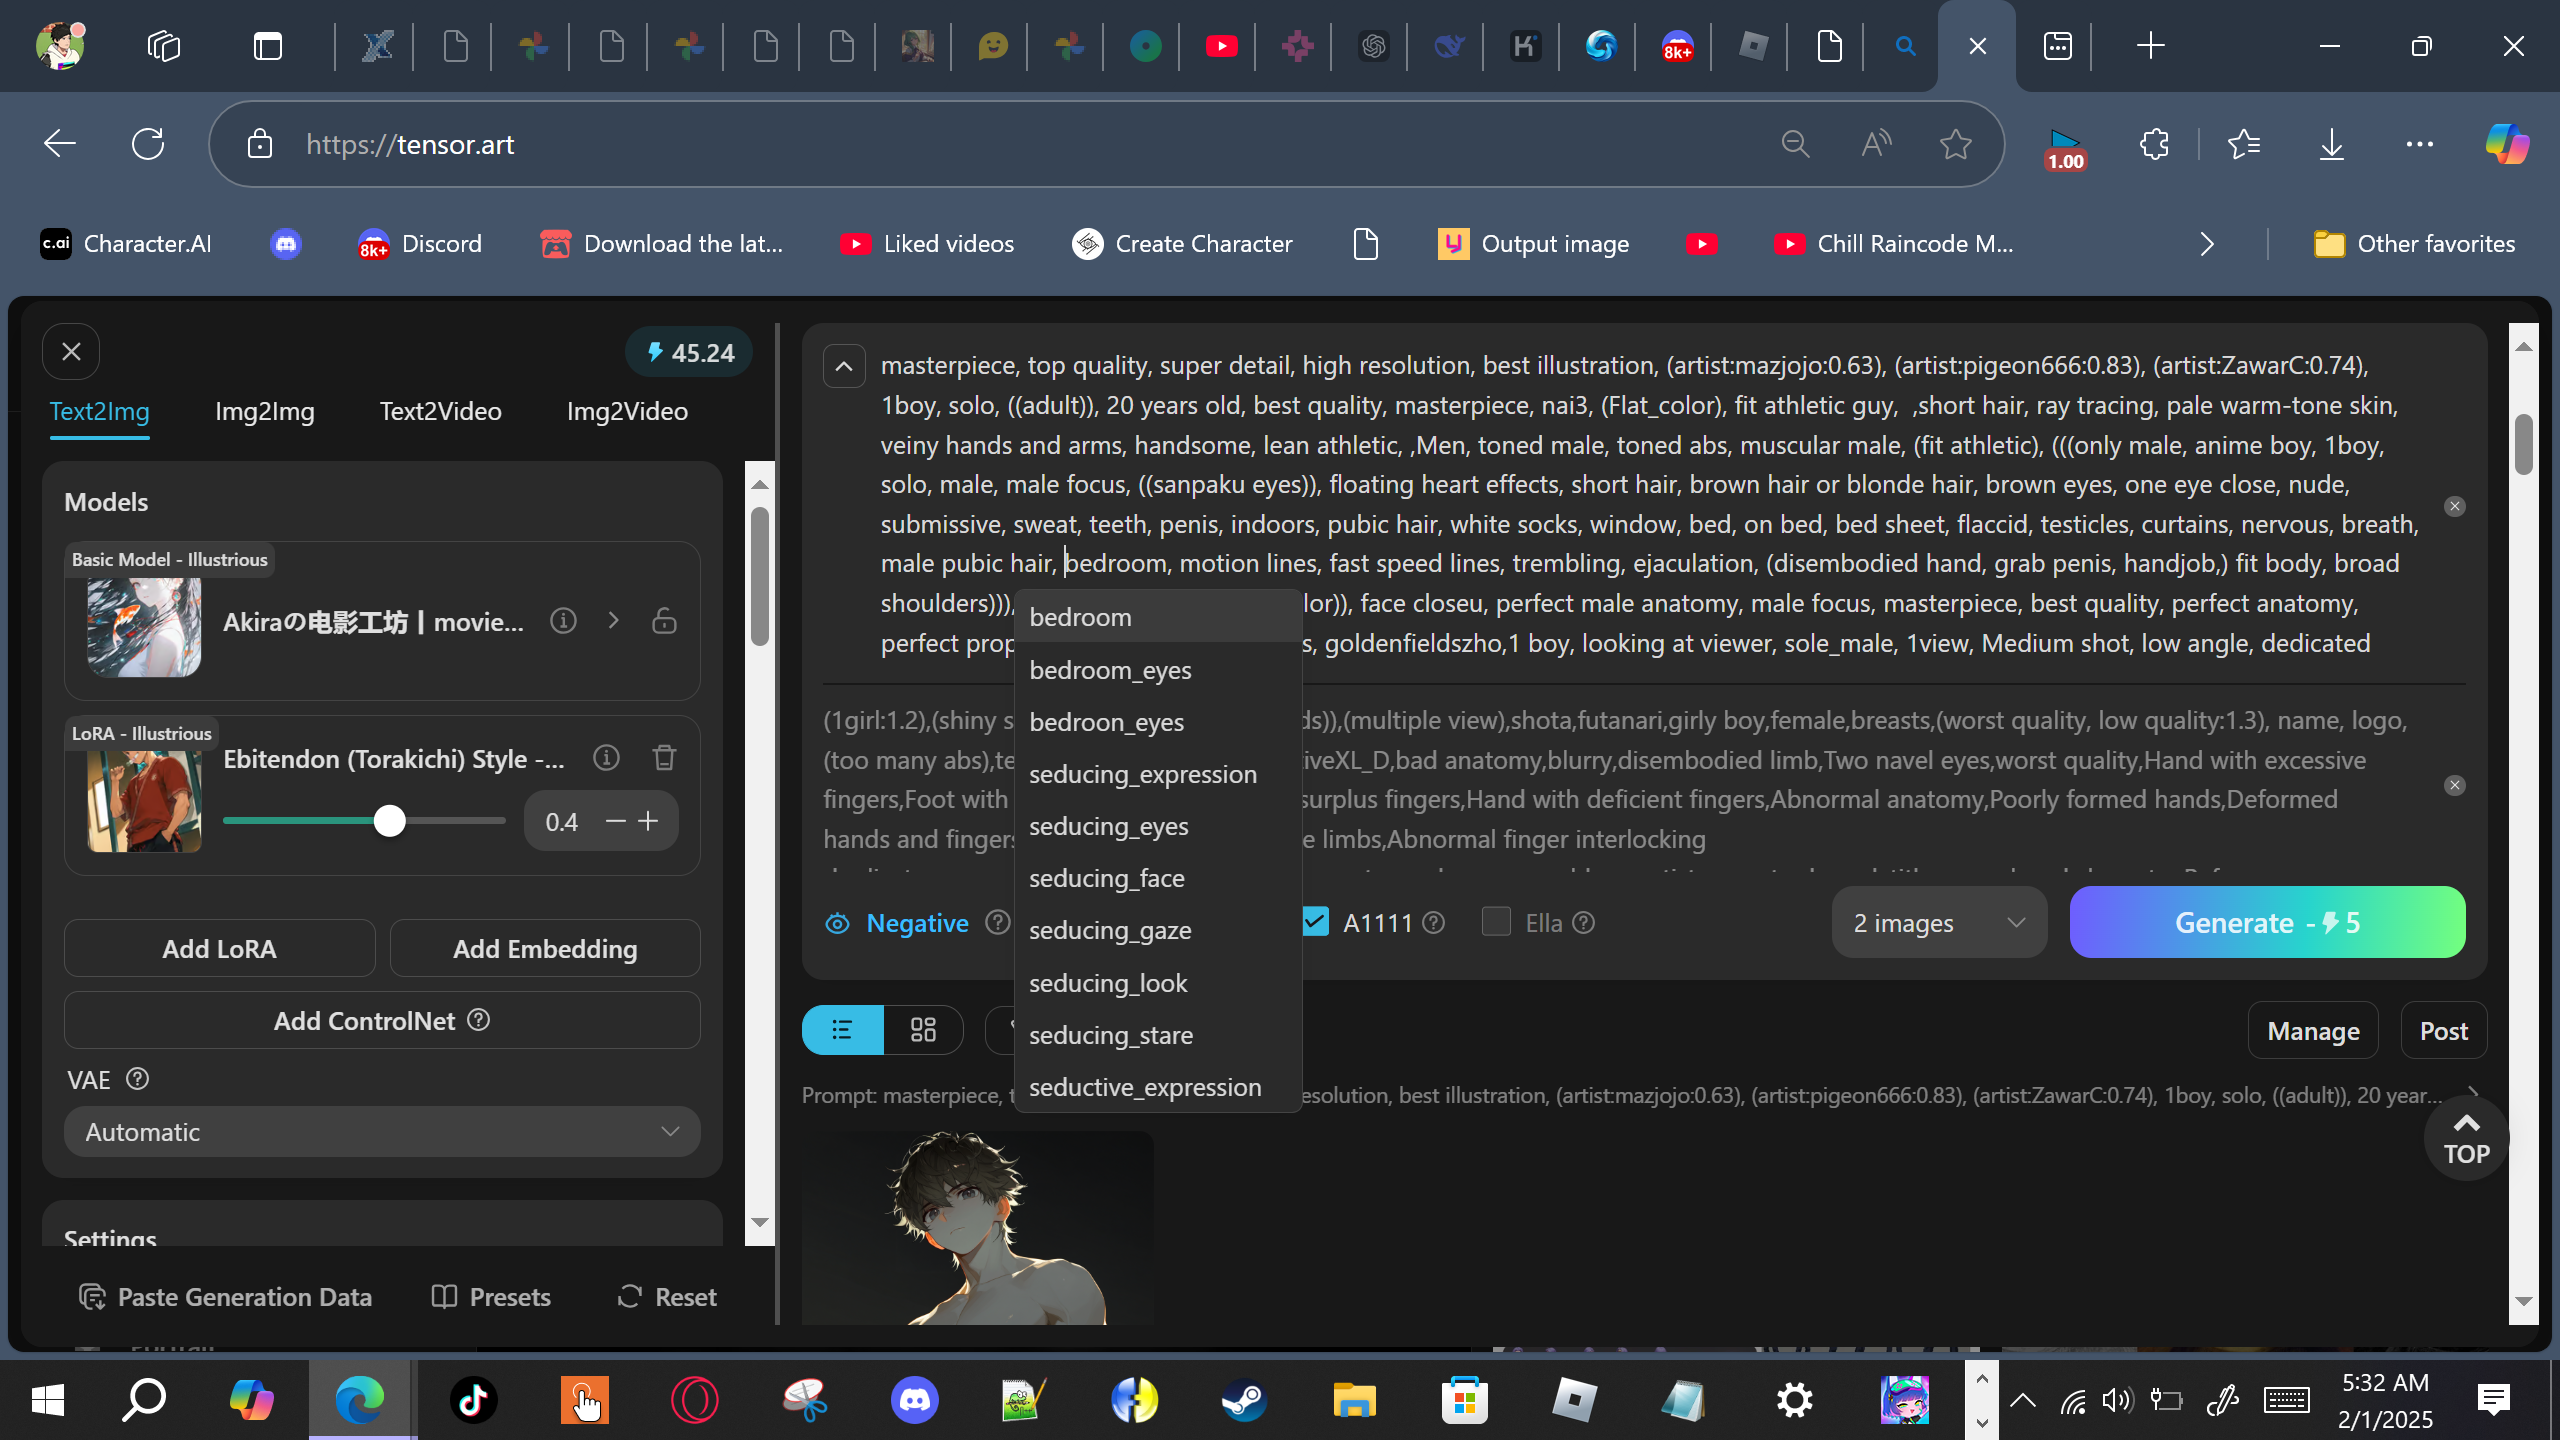Click the lock icon on base model
This screenshot has height=1440, width=2560.
(664, 621)
